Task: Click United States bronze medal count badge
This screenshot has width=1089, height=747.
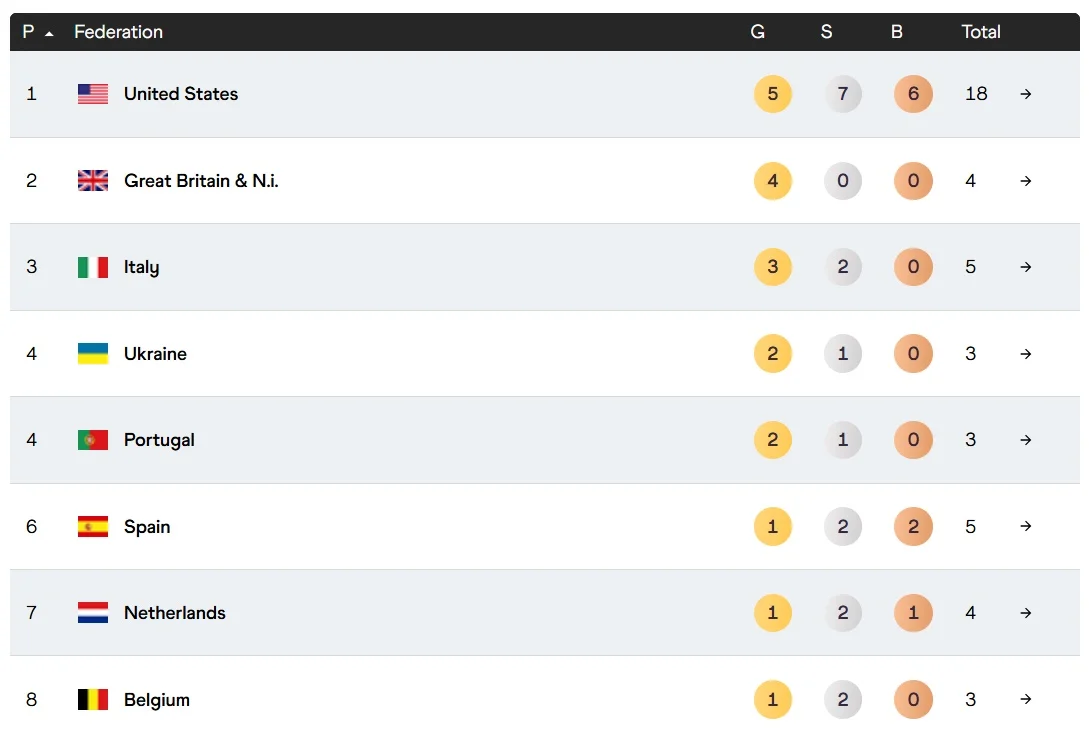Action: [913, 94]
